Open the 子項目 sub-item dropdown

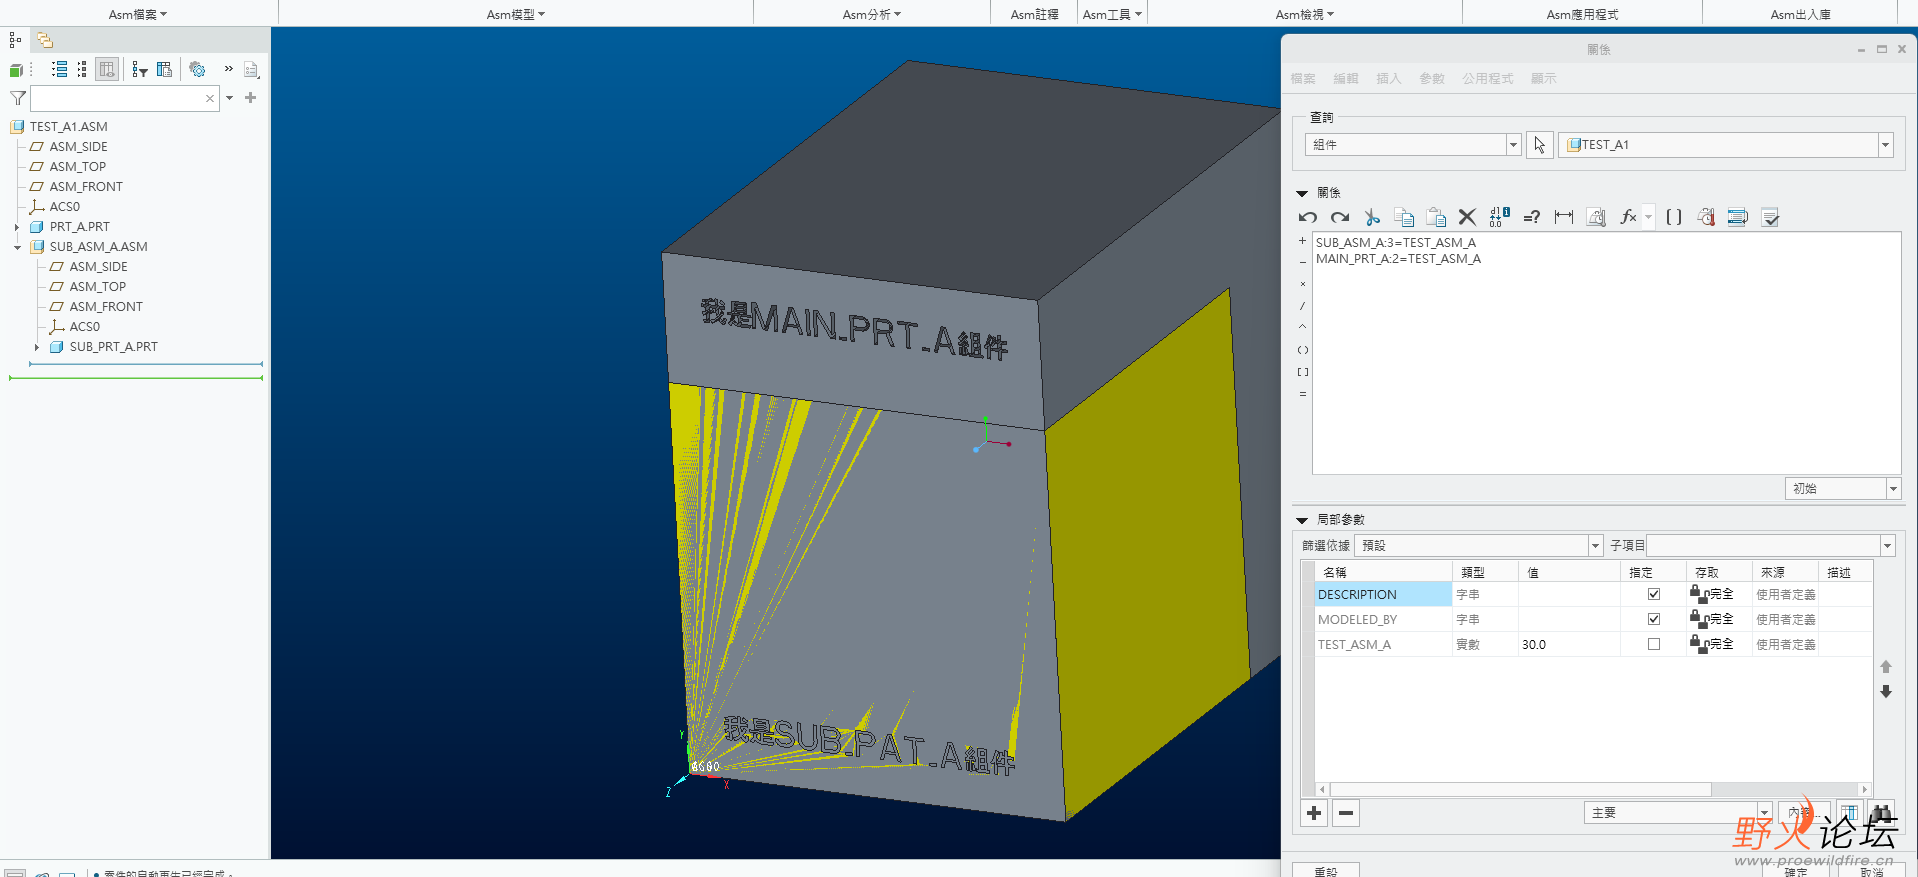click(1887, 546)
